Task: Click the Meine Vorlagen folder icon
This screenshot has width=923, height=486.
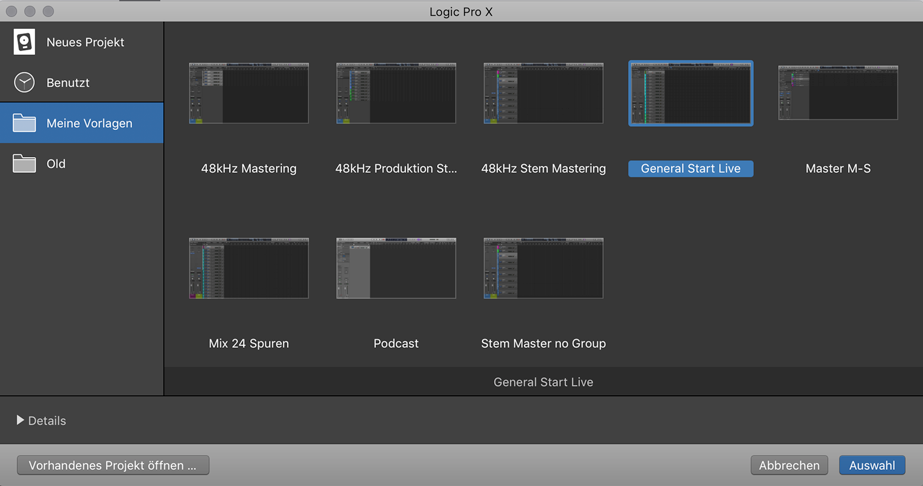Action: 24,123
